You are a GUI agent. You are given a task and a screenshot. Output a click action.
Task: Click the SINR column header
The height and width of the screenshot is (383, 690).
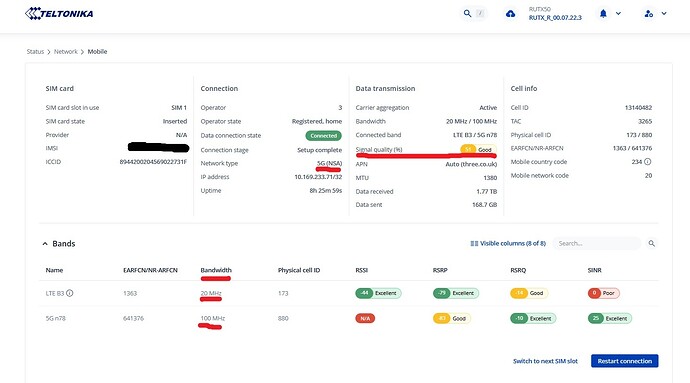[595, 270]
